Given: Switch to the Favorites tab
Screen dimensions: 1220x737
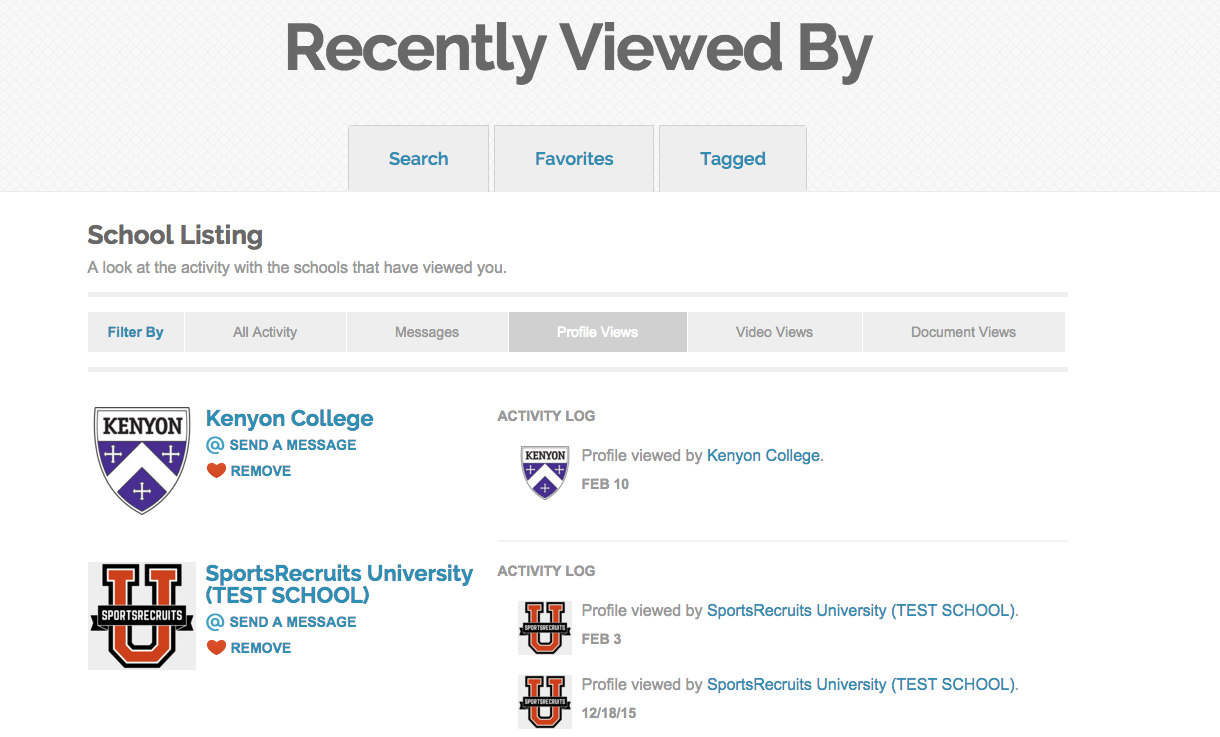Looking at the screenshot, I should (574, 158).
